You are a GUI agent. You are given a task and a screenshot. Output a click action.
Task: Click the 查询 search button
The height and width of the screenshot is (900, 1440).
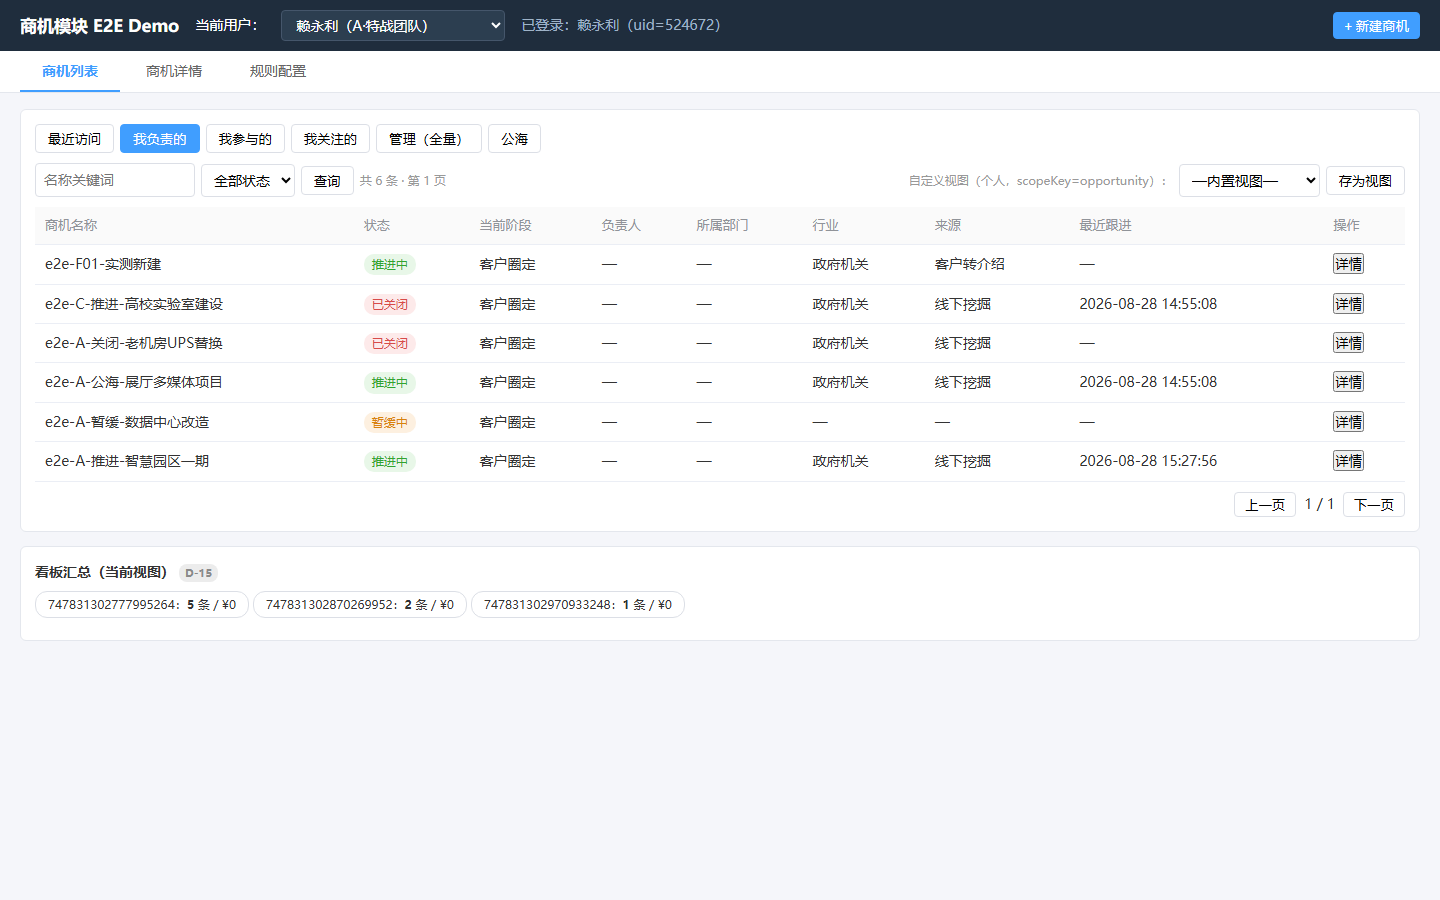coord(327,181)
